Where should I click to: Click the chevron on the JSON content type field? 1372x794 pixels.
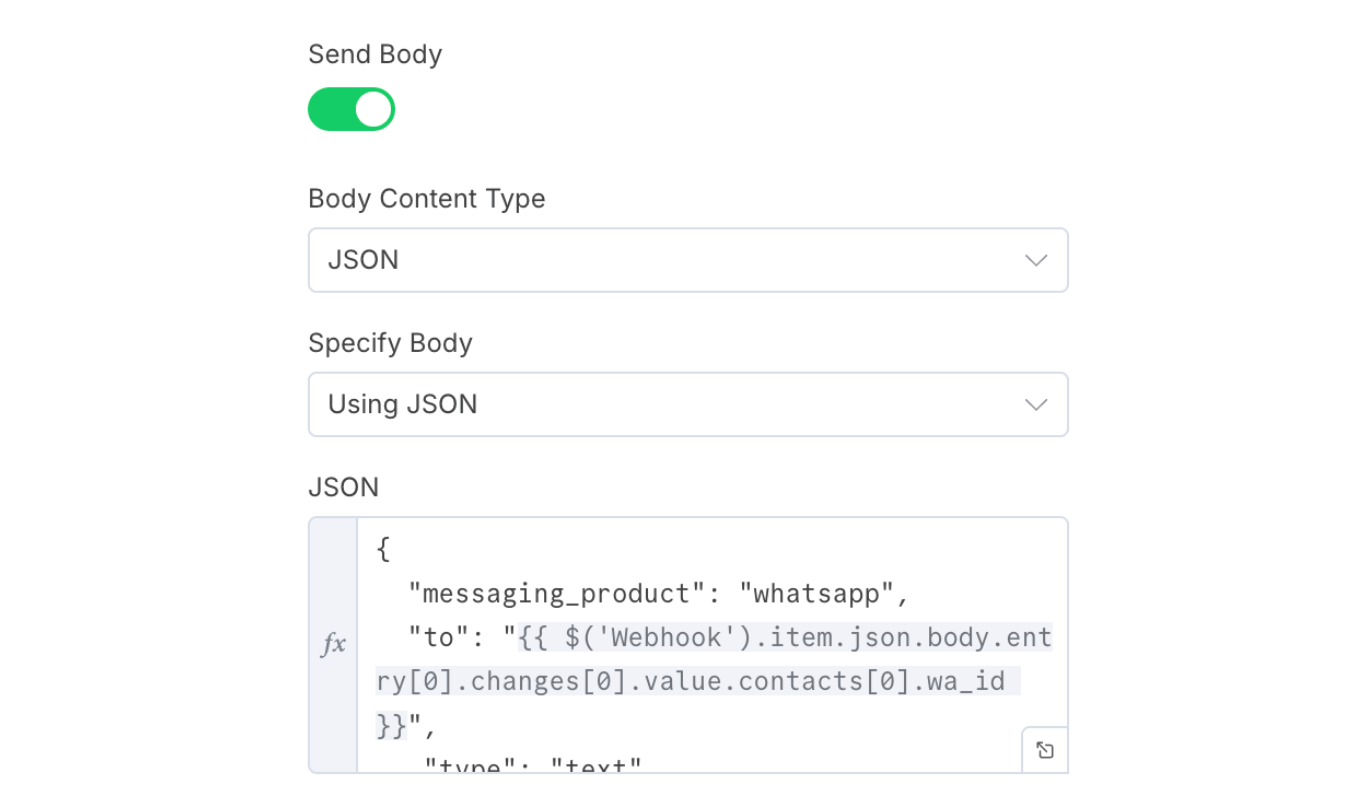pos(1036,260)
